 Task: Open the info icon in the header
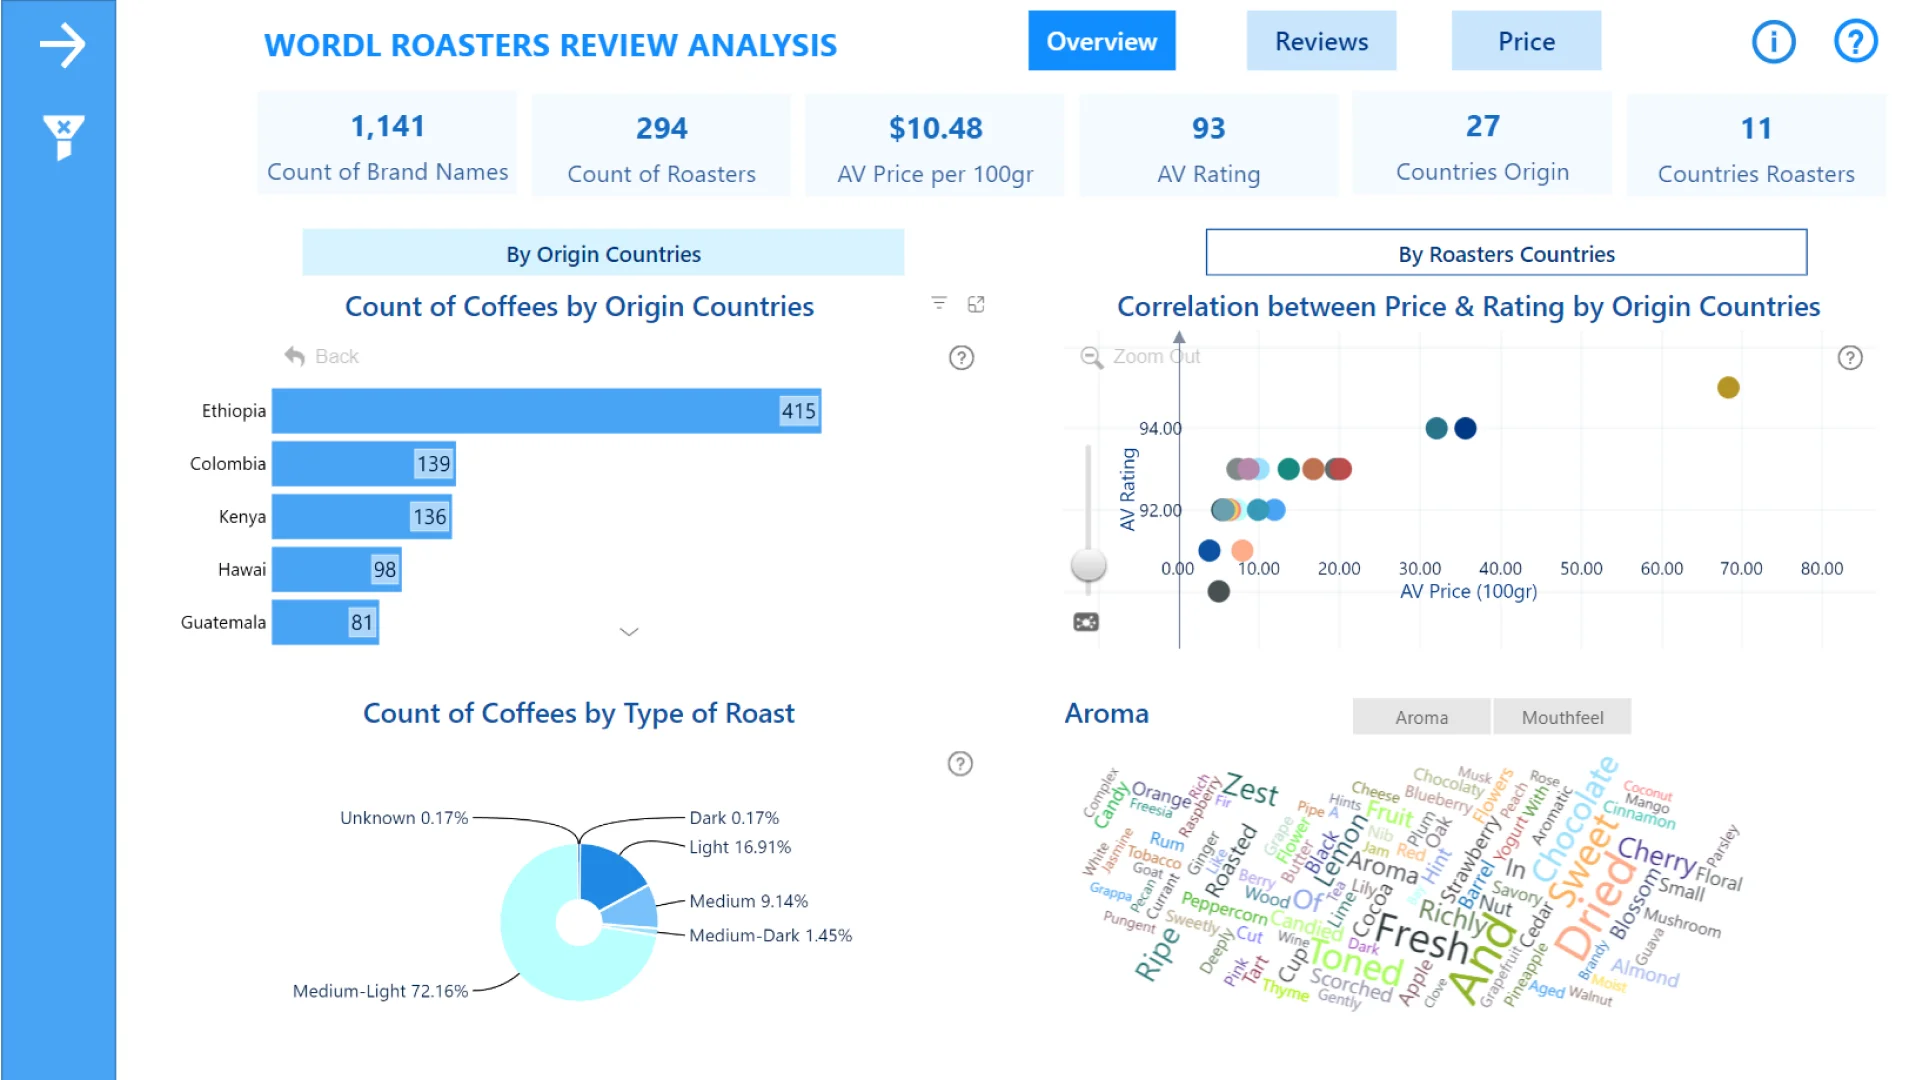1774,42
